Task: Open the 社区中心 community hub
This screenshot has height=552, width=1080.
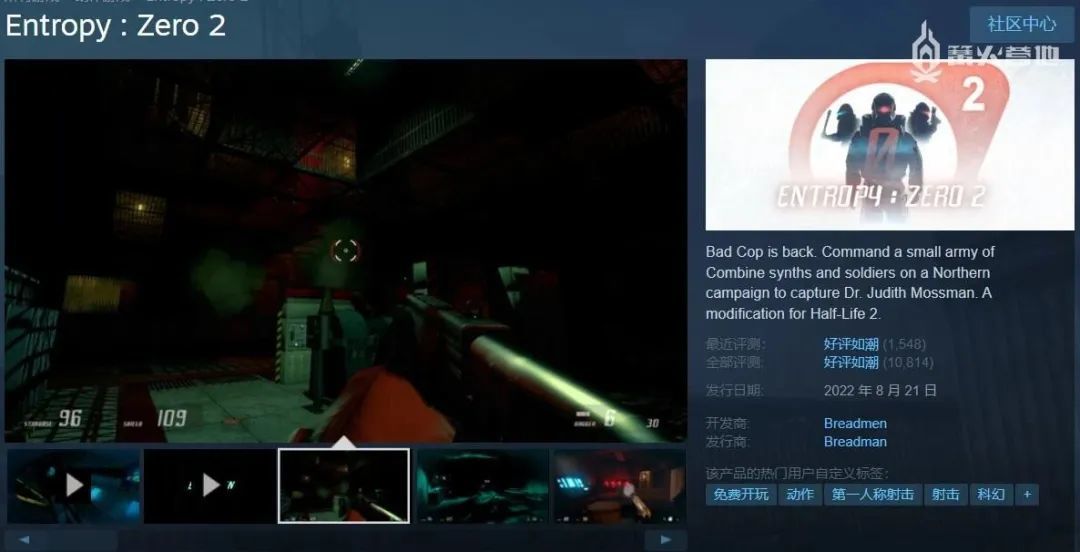Action: click(1021, 24)
